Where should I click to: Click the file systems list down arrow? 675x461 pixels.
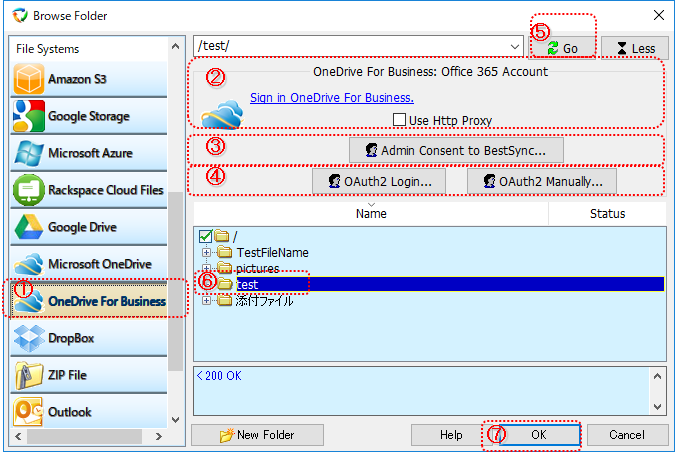click(x=175, y=420)
